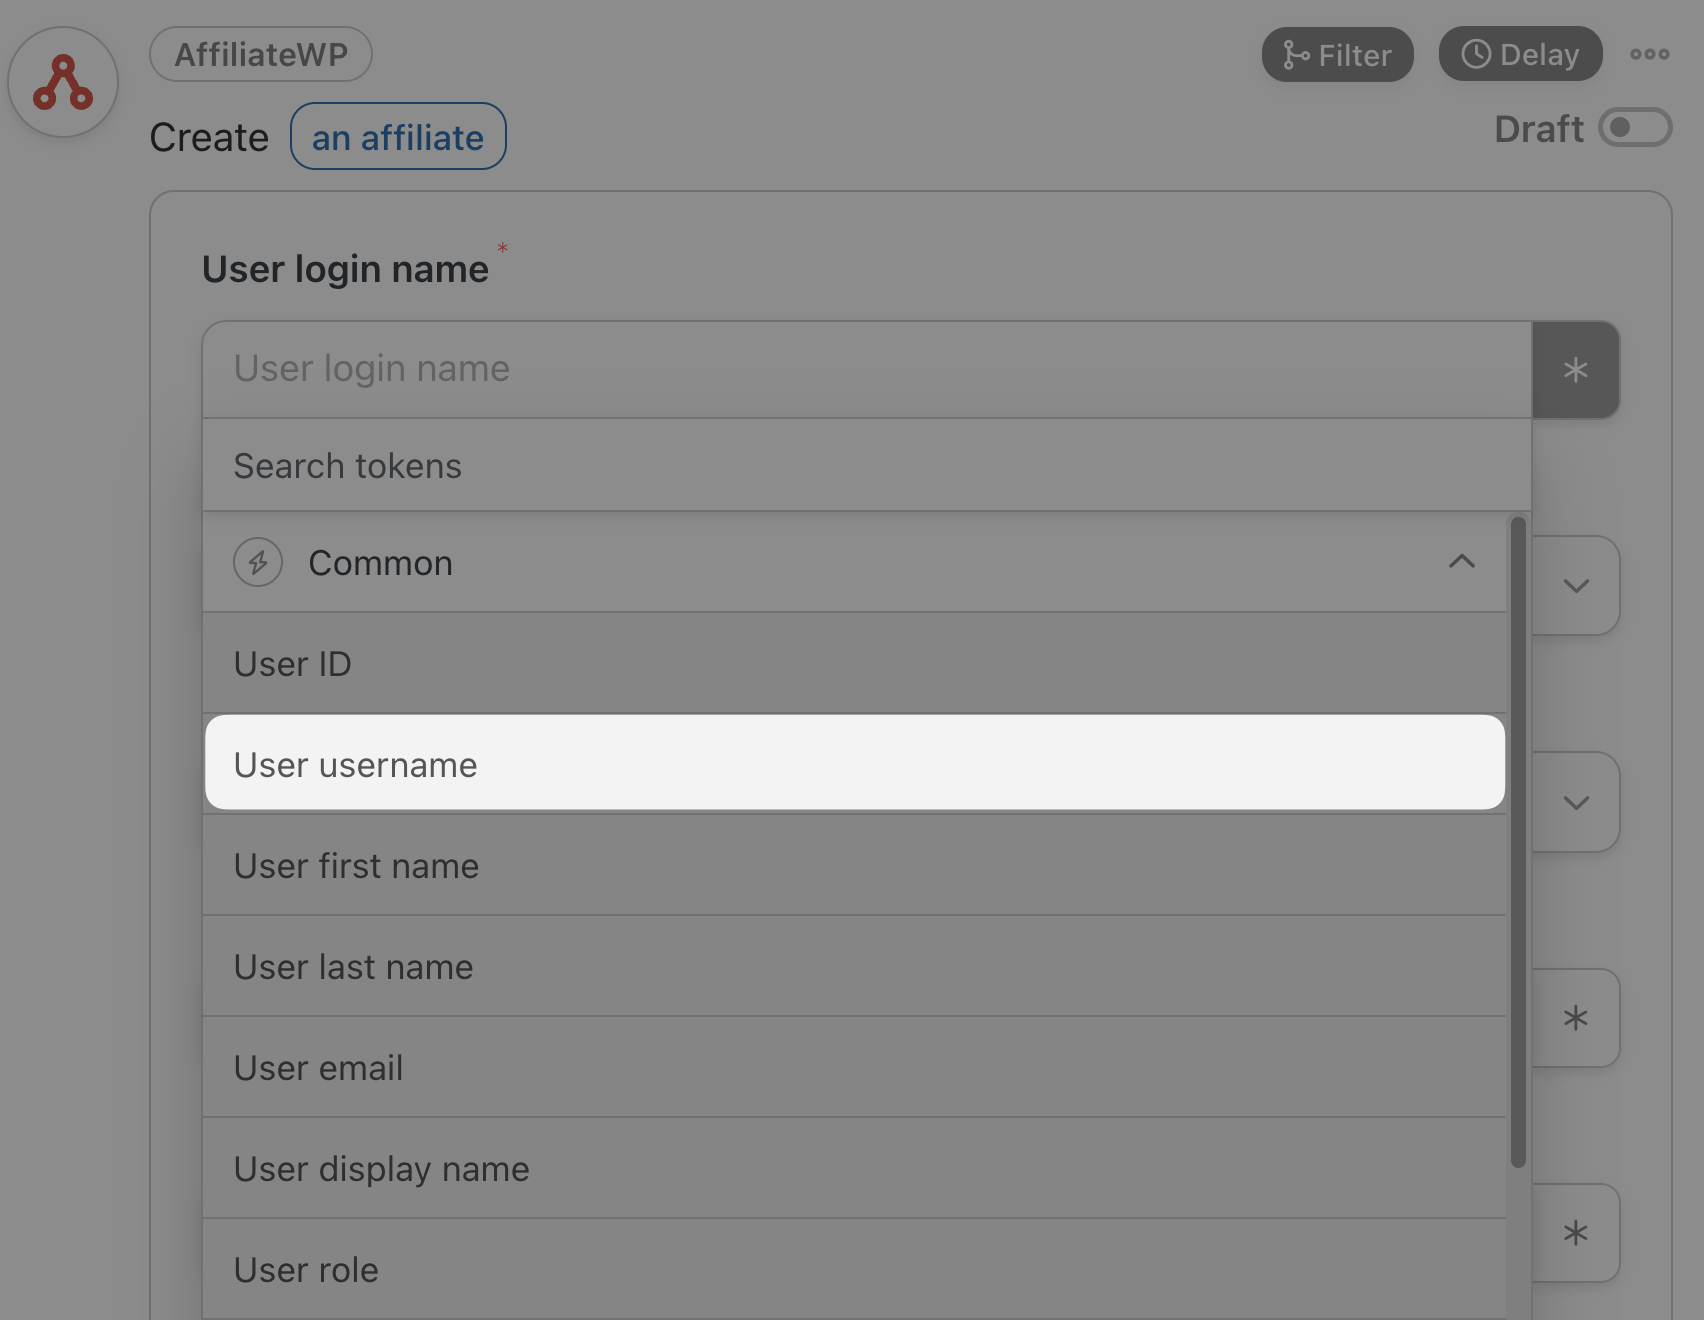This screenshot has width=1704, height=1320.
Task: Pick the User display name token
Action: [854, 1169]
